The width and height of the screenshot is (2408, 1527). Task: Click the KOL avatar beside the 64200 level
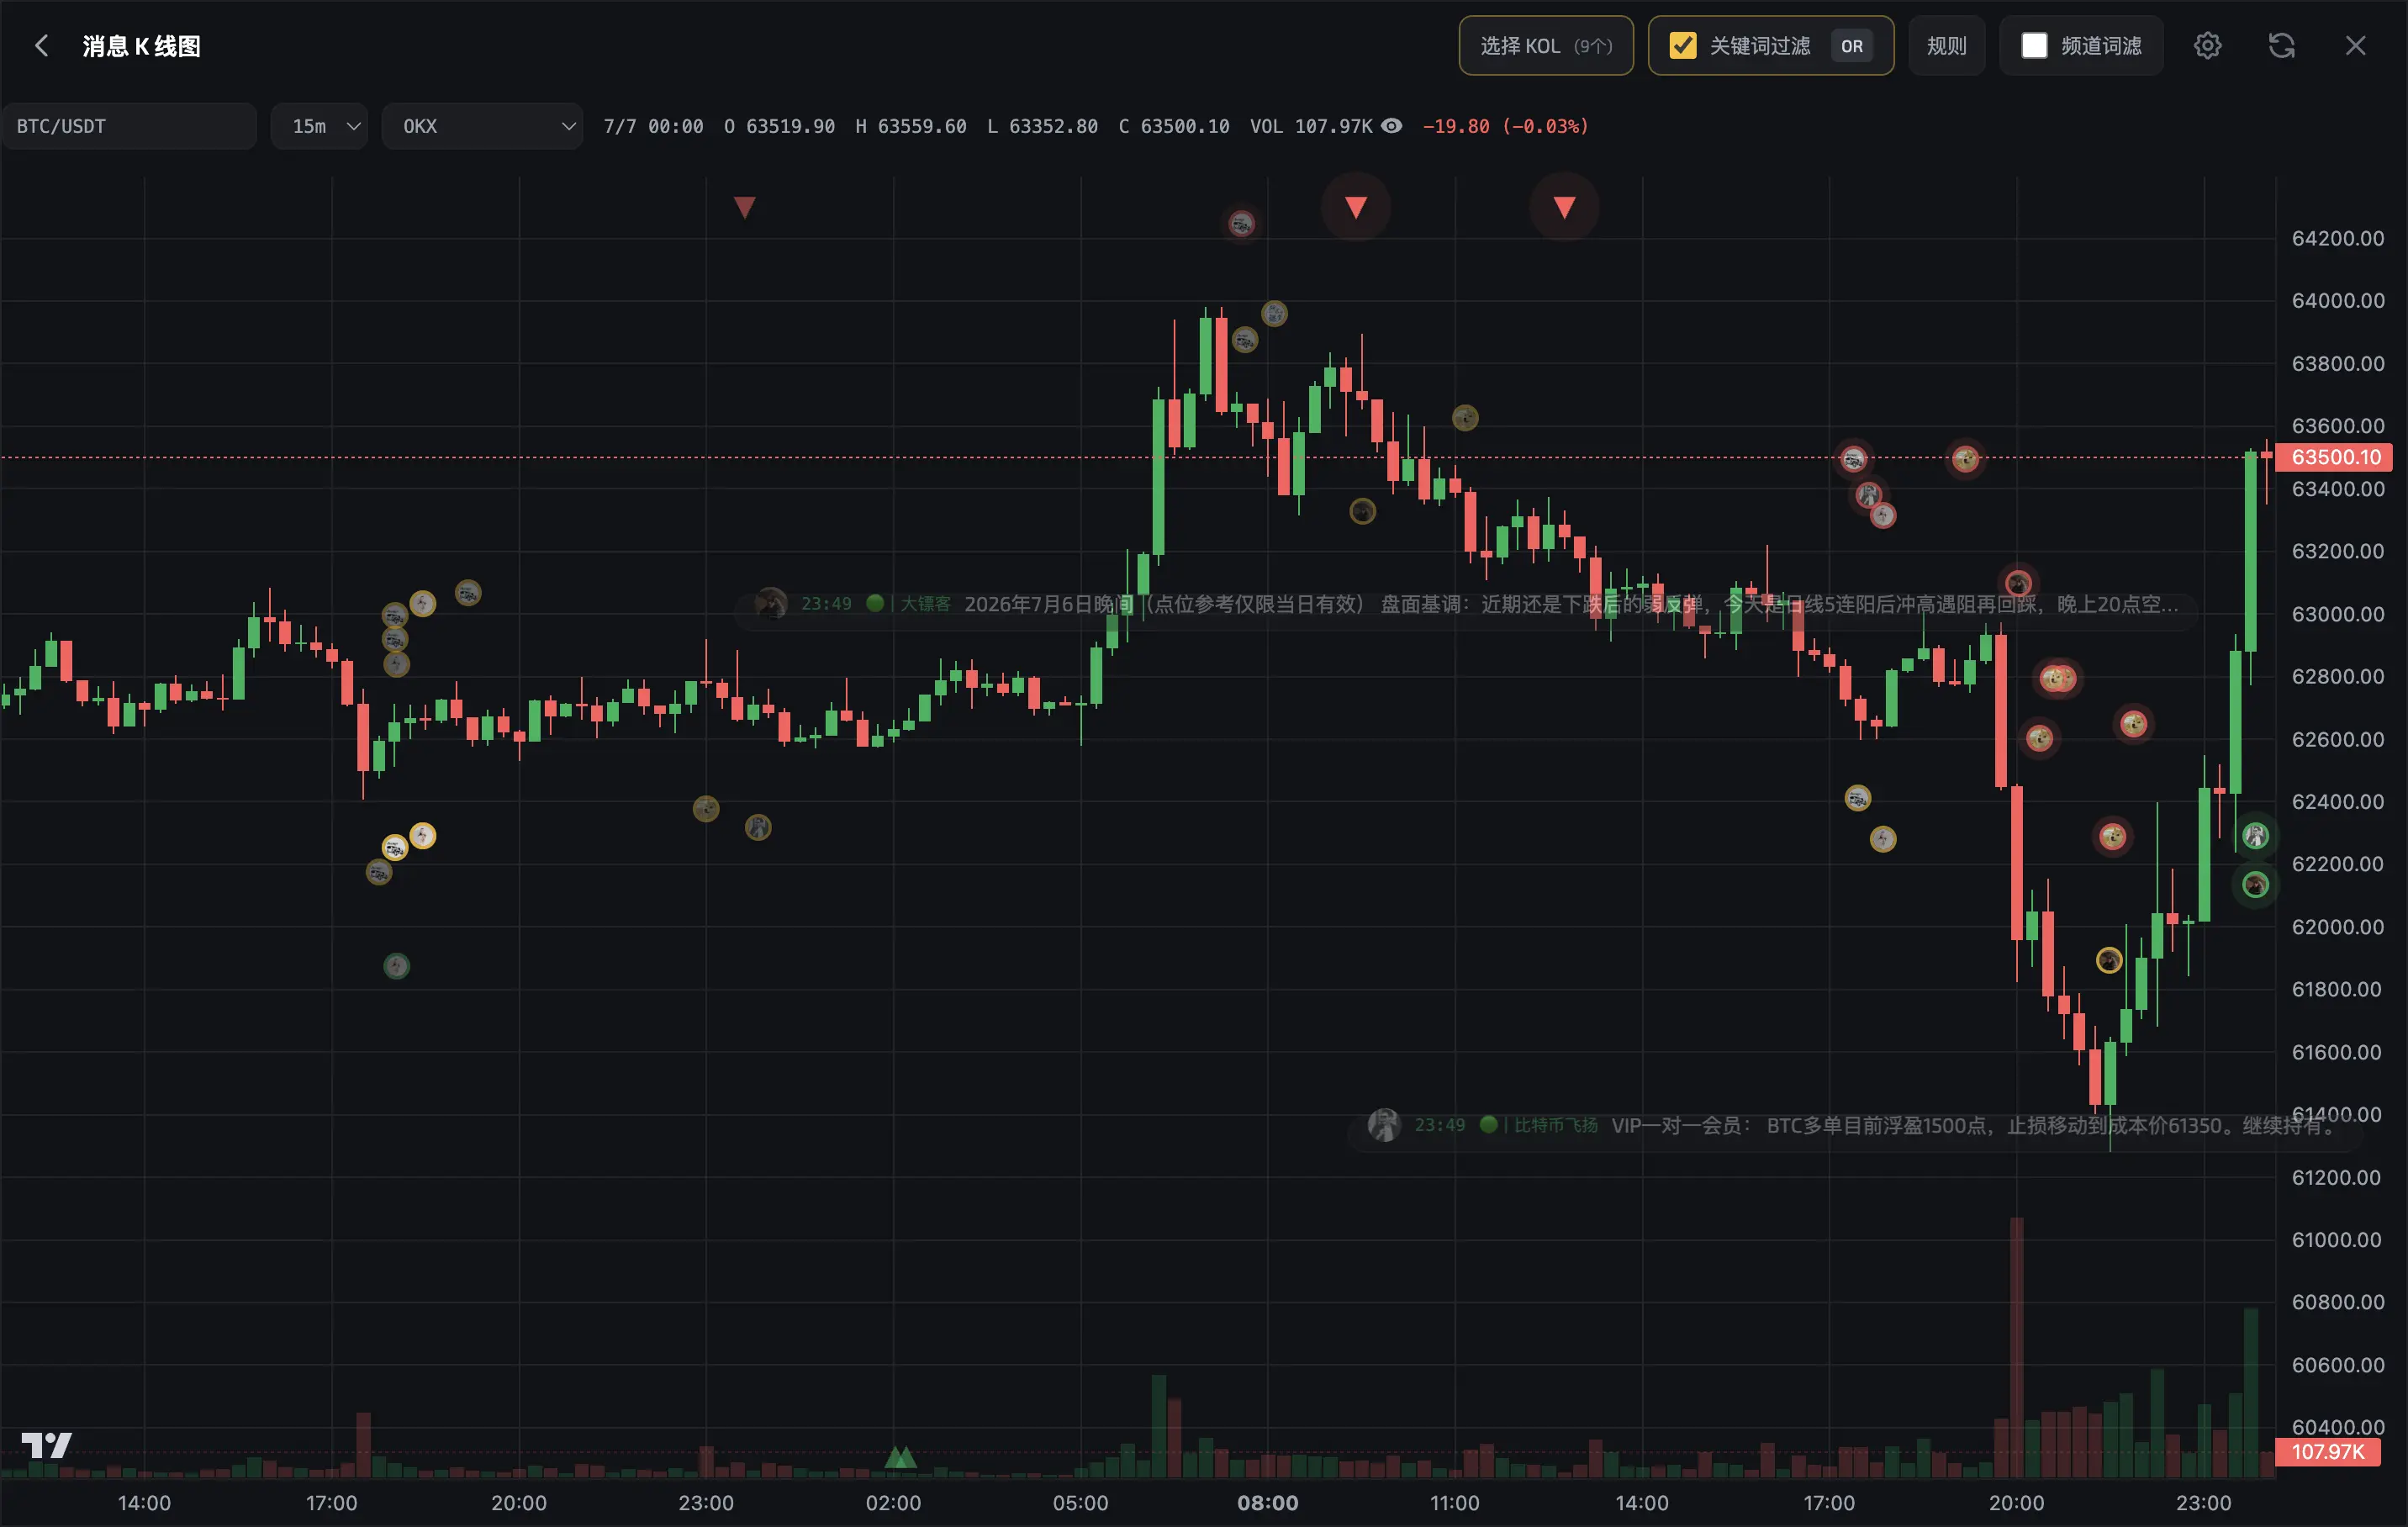(1241, 223)
